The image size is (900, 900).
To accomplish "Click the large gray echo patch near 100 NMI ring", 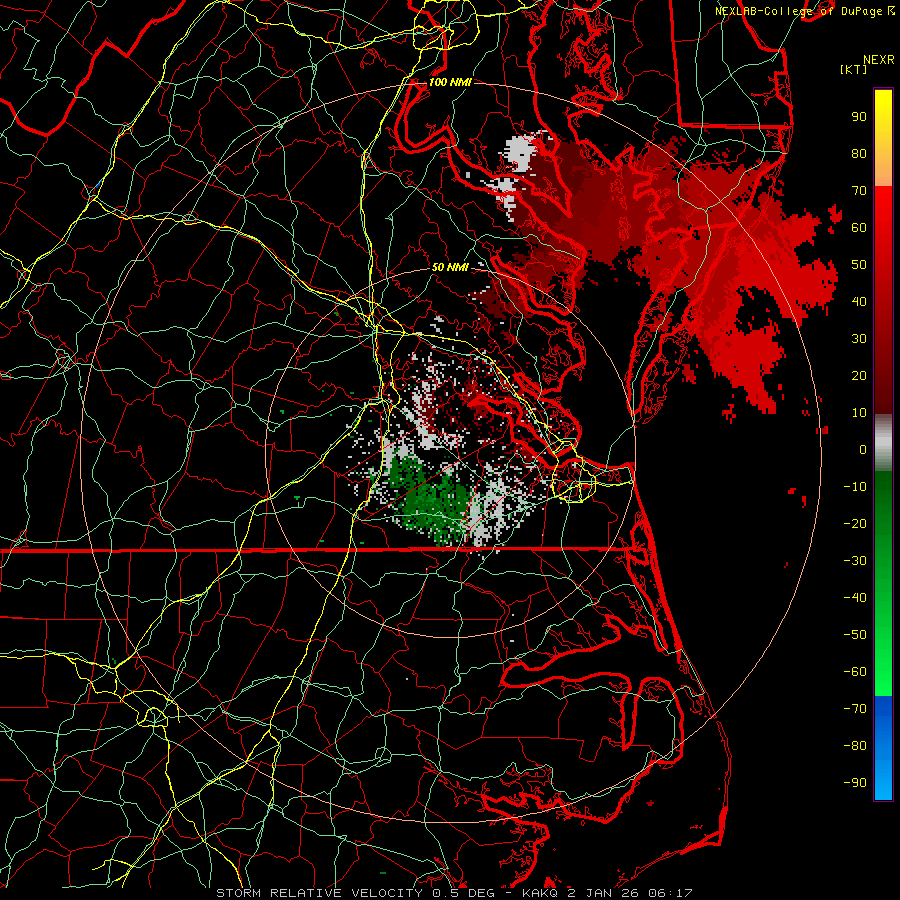I will point(519,154).
